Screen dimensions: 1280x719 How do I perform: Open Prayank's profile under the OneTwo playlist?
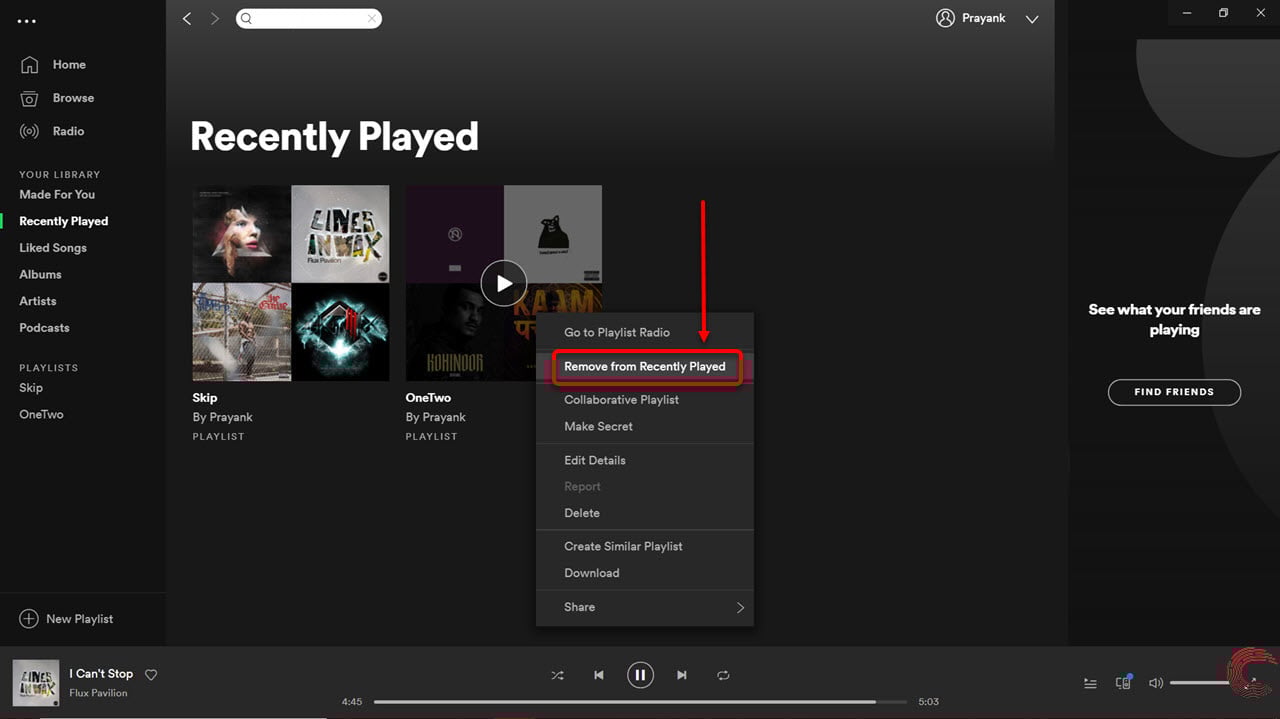pos(444,417)
